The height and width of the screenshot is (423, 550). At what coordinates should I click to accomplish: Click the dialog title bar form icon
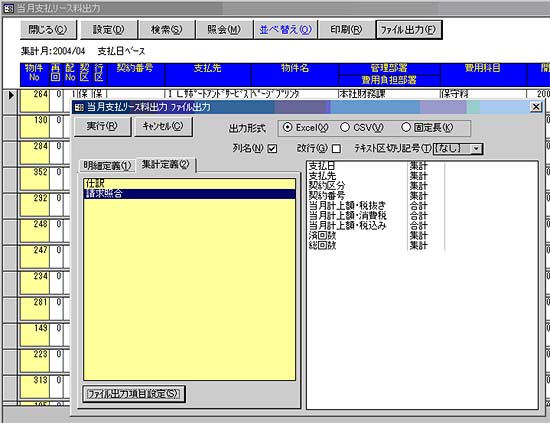coord(79,107)
